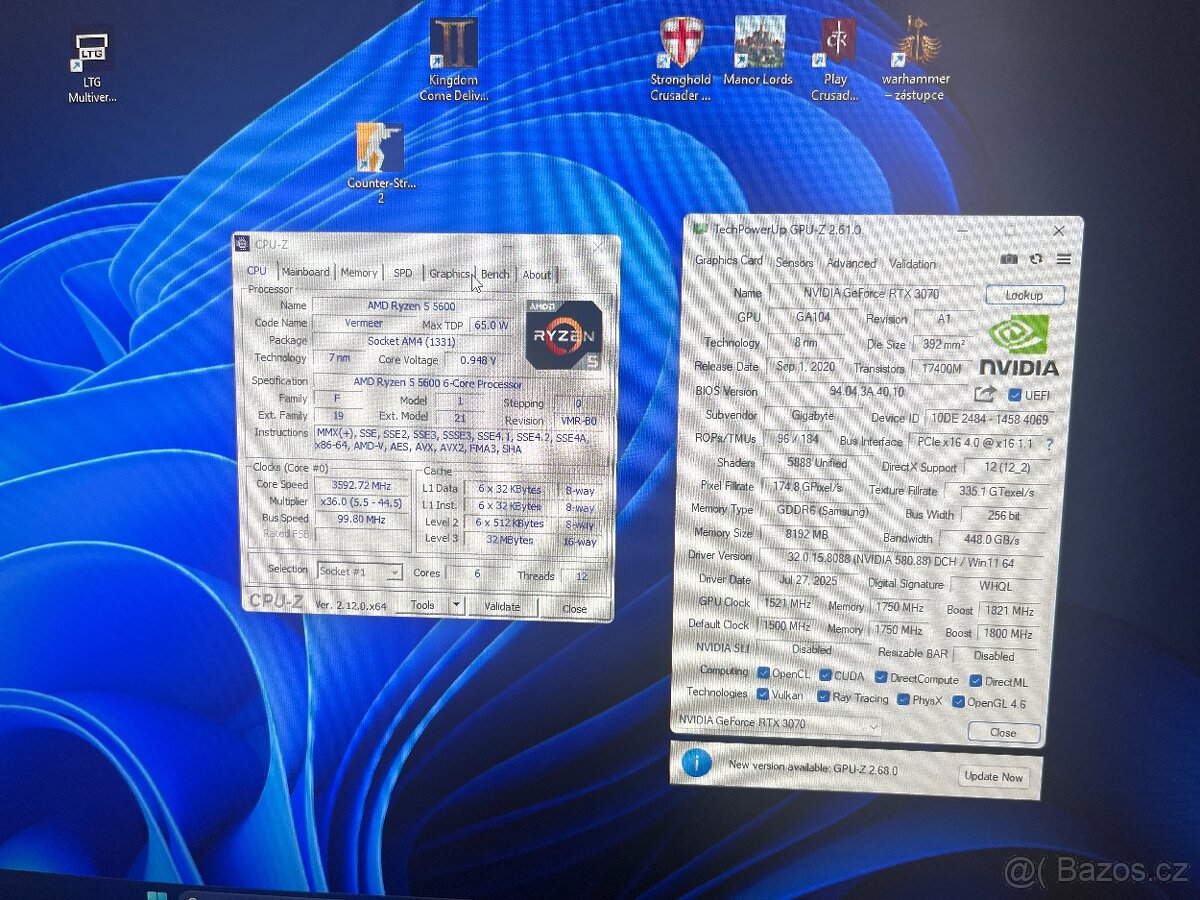Image resolution: width=1200 pixels, height=900 pixels.
Task: Toggle the OpenGL 4.6 checkbox
Action: (958, 702)
